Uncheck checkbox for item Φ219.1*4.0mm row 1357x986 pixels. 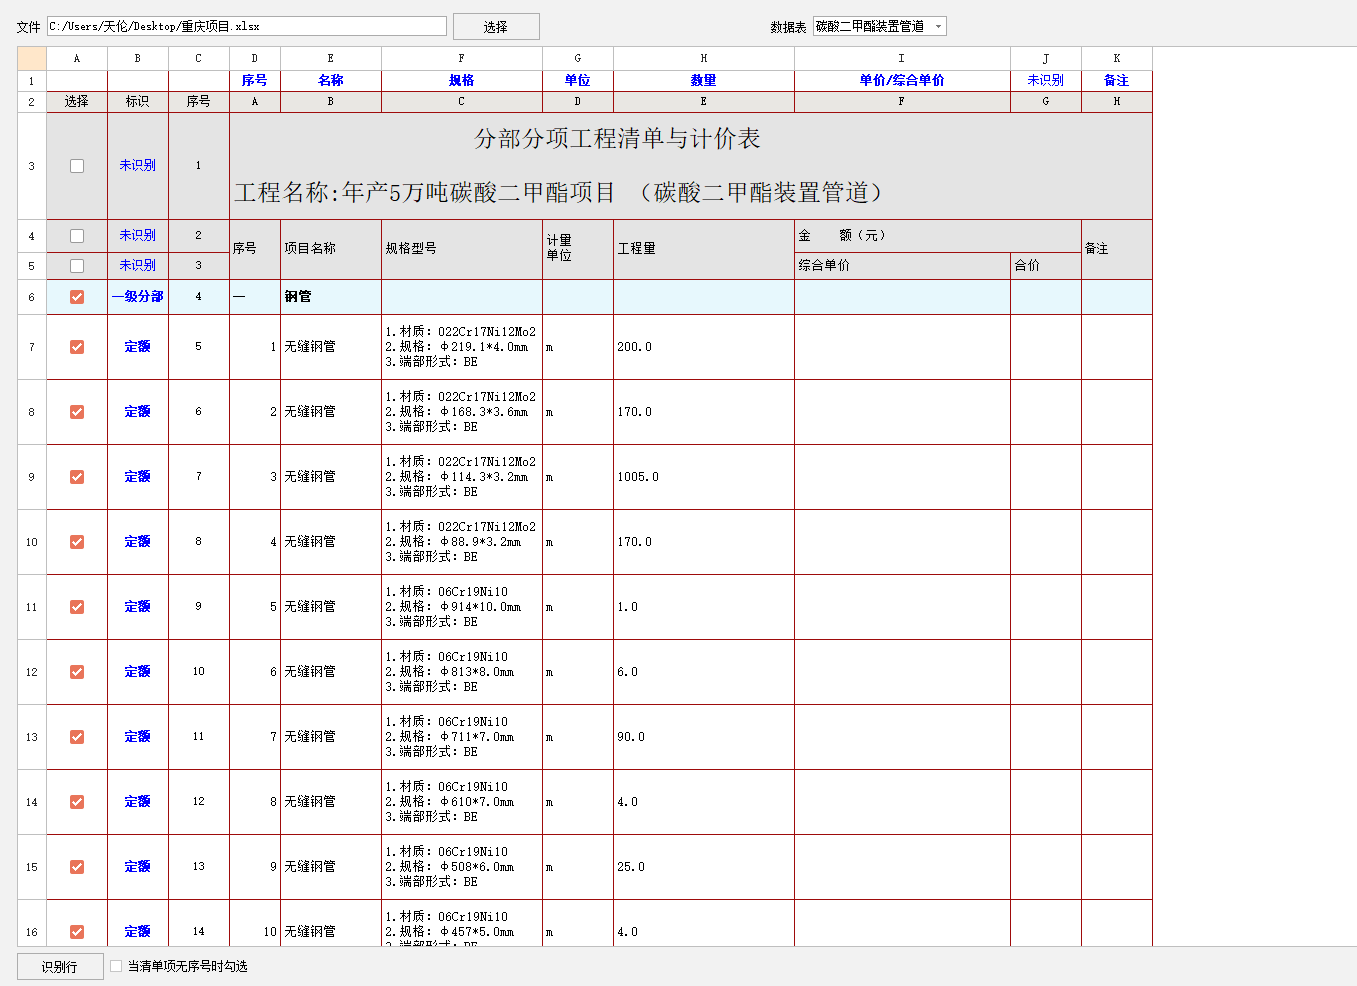(x=77, y=347)
